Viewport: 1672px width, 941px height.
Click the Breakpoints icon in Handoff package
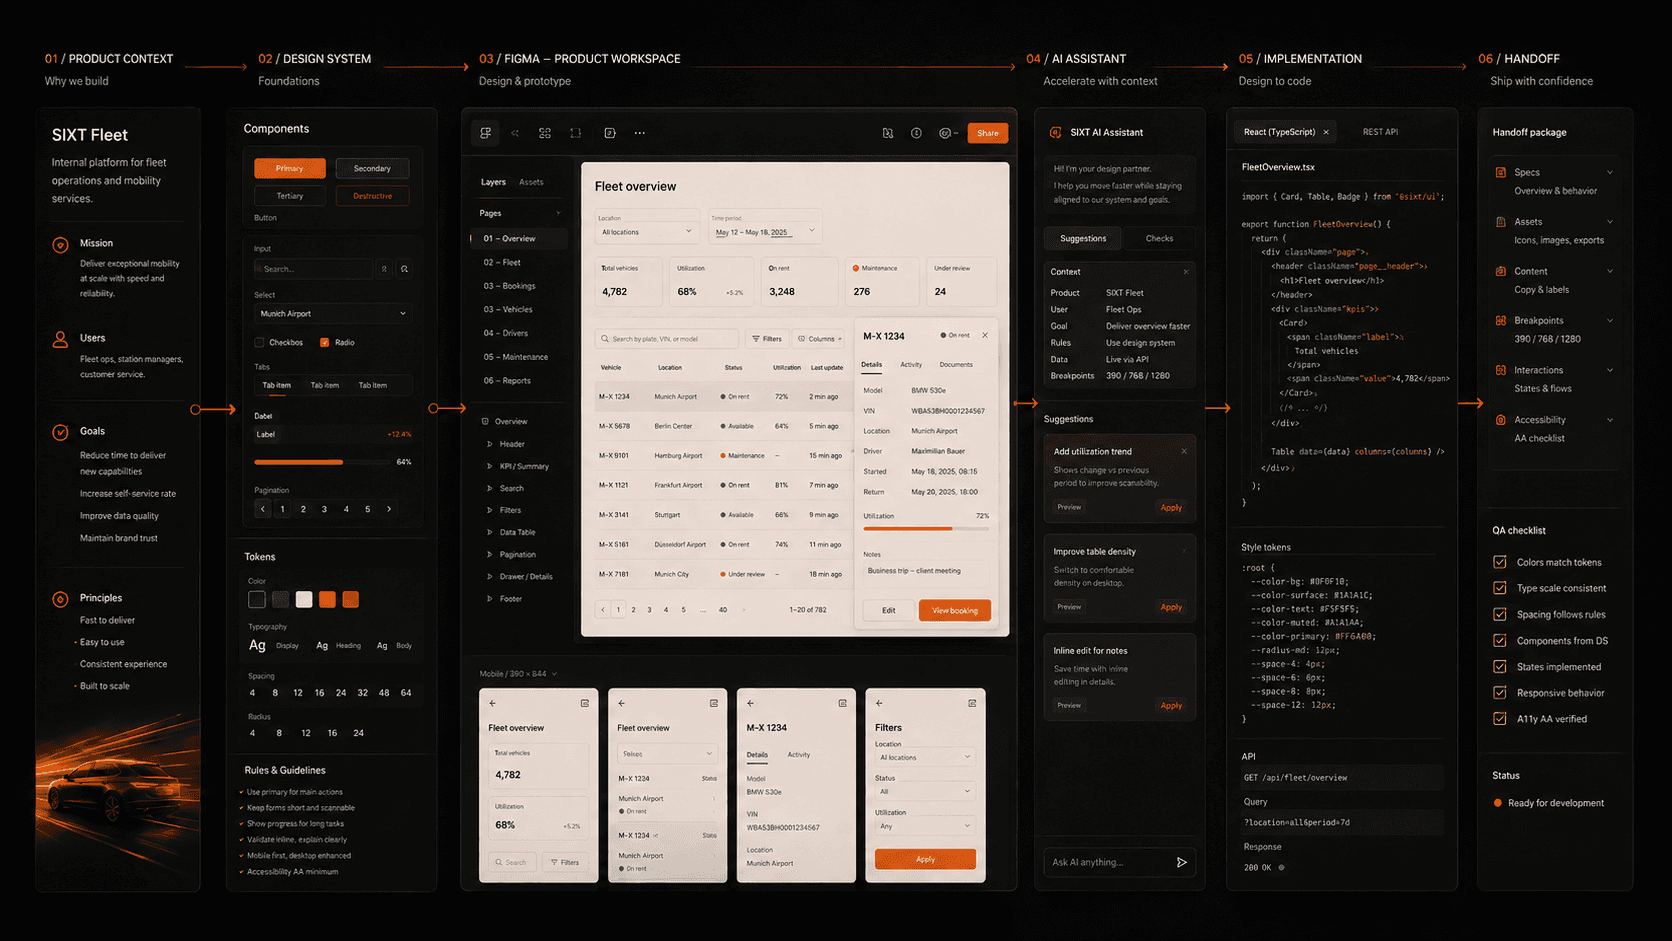click(x=1501, y=321)
